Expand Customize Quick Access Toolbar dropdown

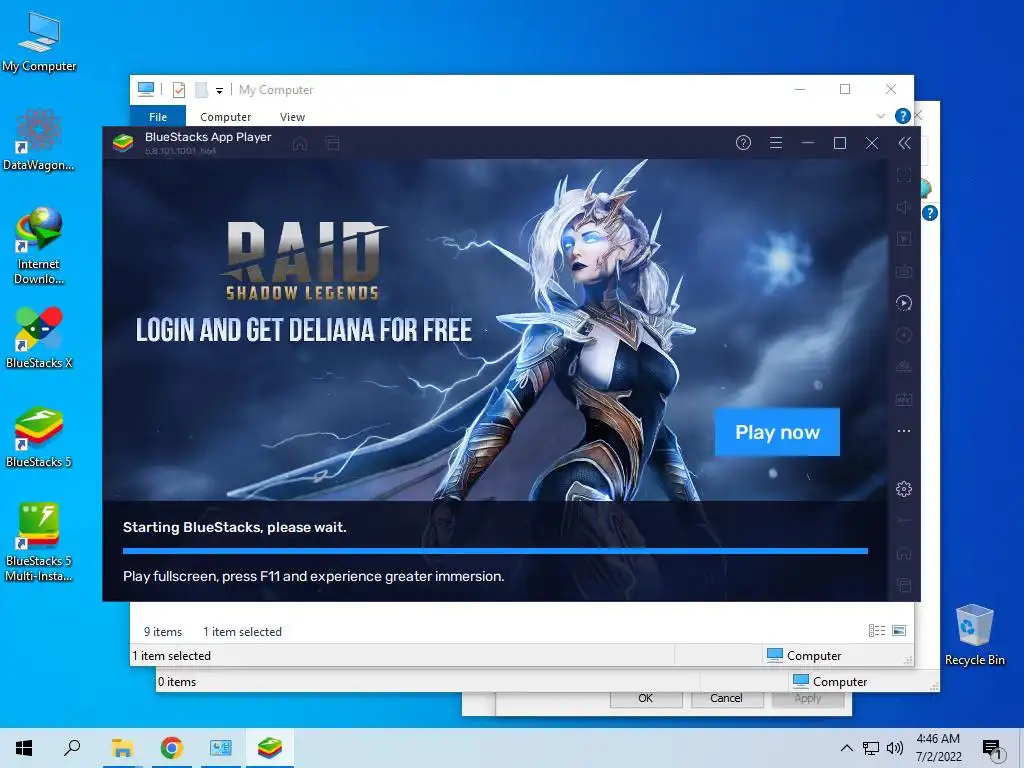pyautogui.click(x=219, y=90)
